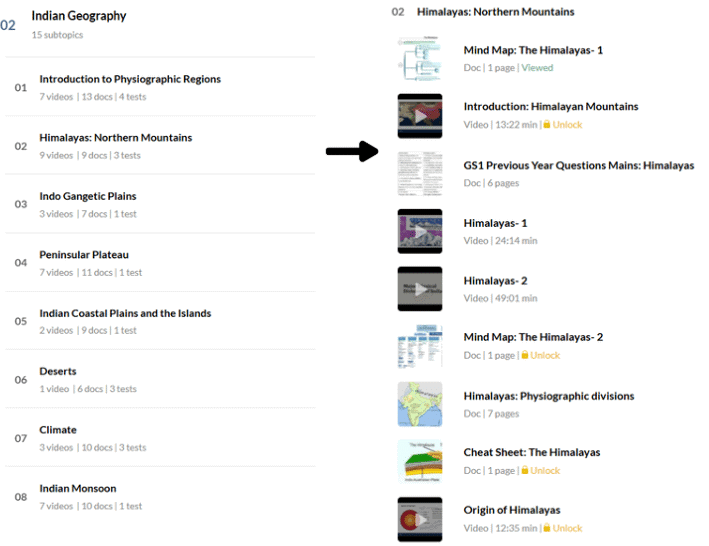Open the Cheat Sheet: The Himalayas thumbnail
The image size is (709, 546).
coord(420,461)
